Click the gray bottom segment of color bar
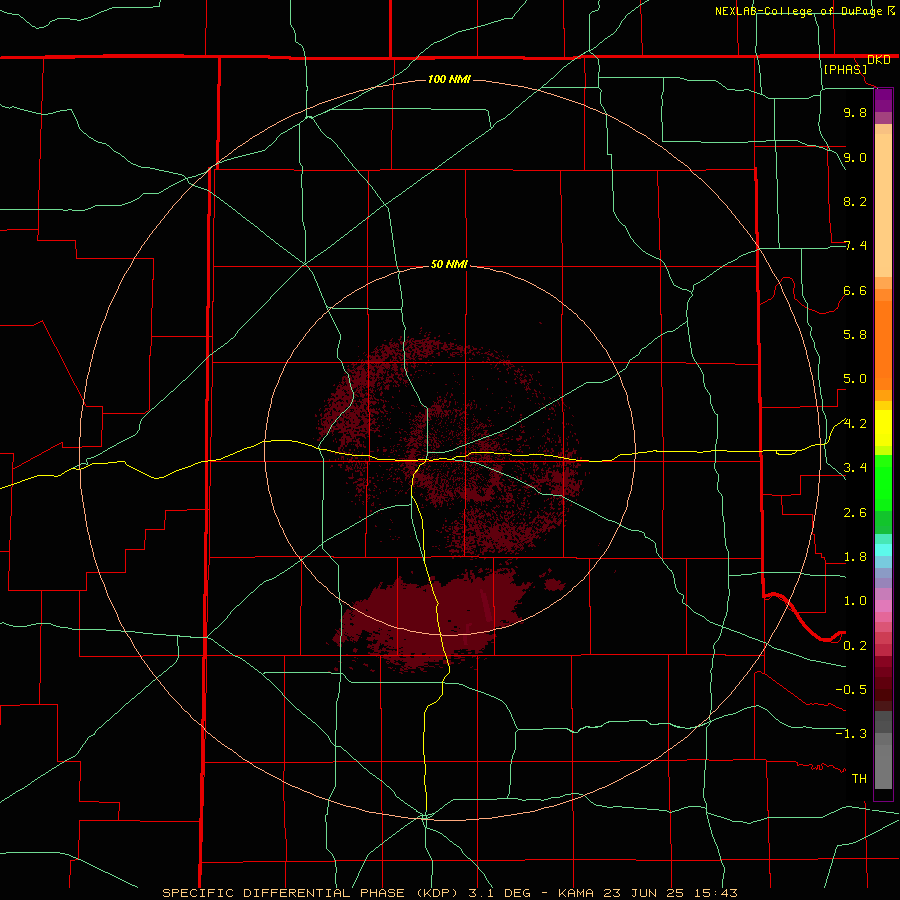 click(883, 766)
